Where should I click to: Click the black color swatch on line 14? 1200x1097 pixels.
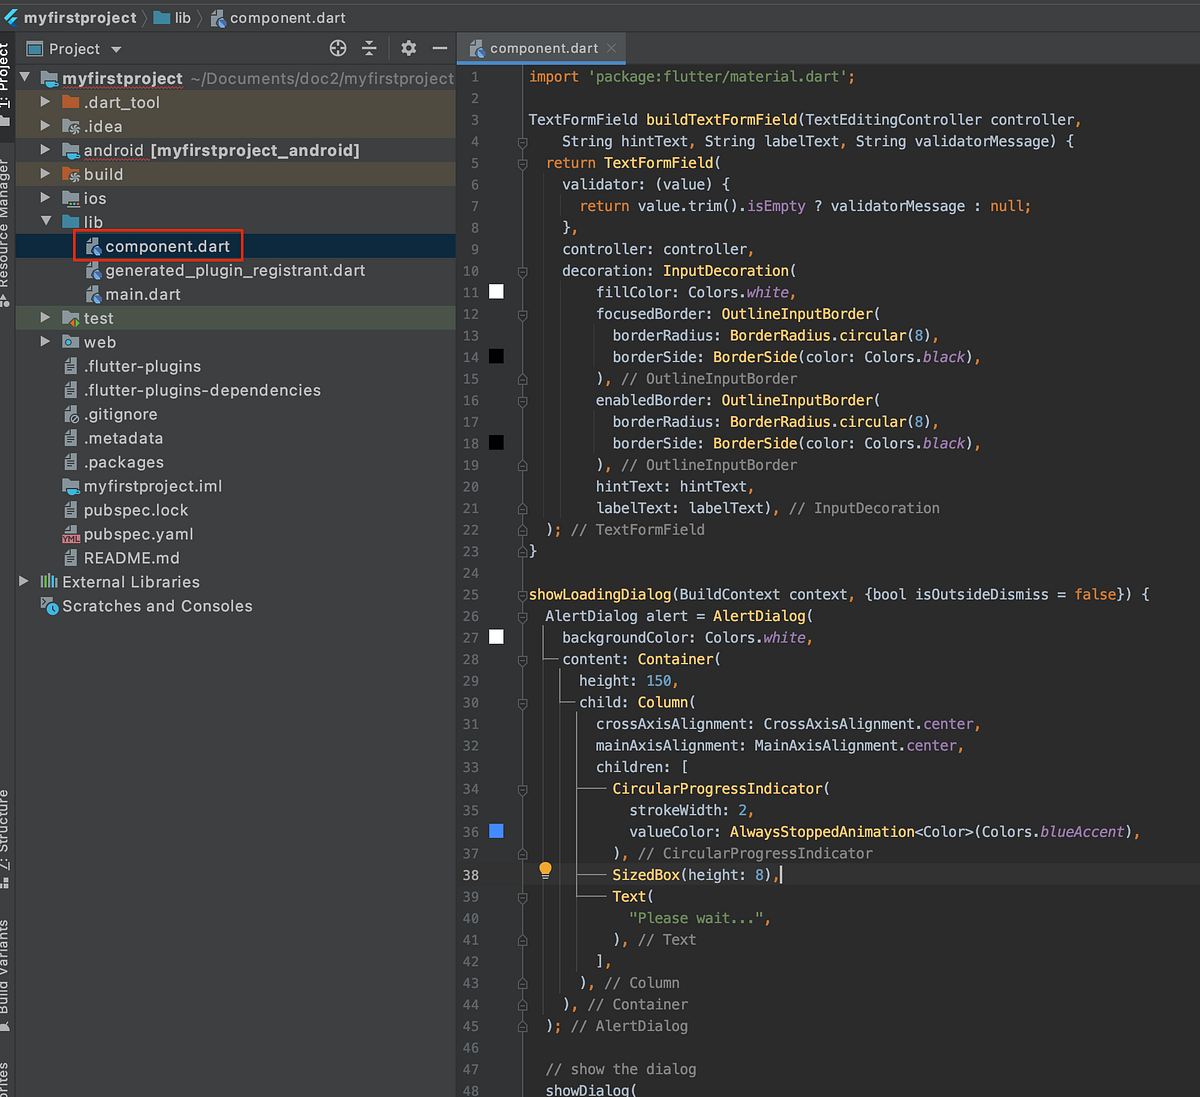[496, 357]
